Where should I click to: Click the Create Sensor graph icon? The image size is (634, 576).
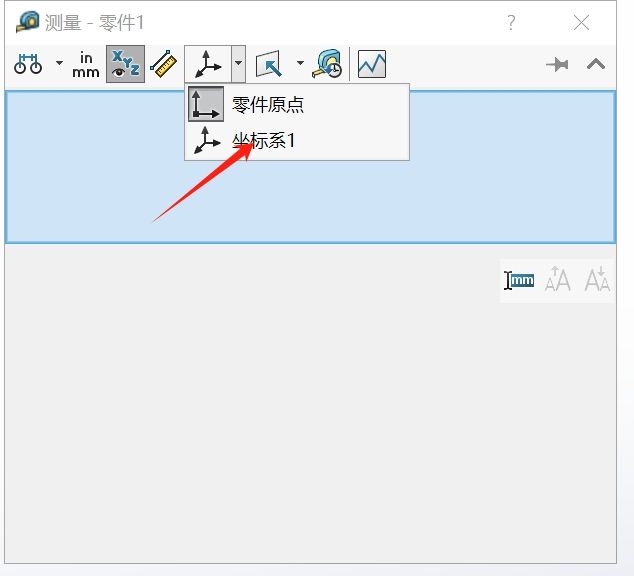click(371, 65)
